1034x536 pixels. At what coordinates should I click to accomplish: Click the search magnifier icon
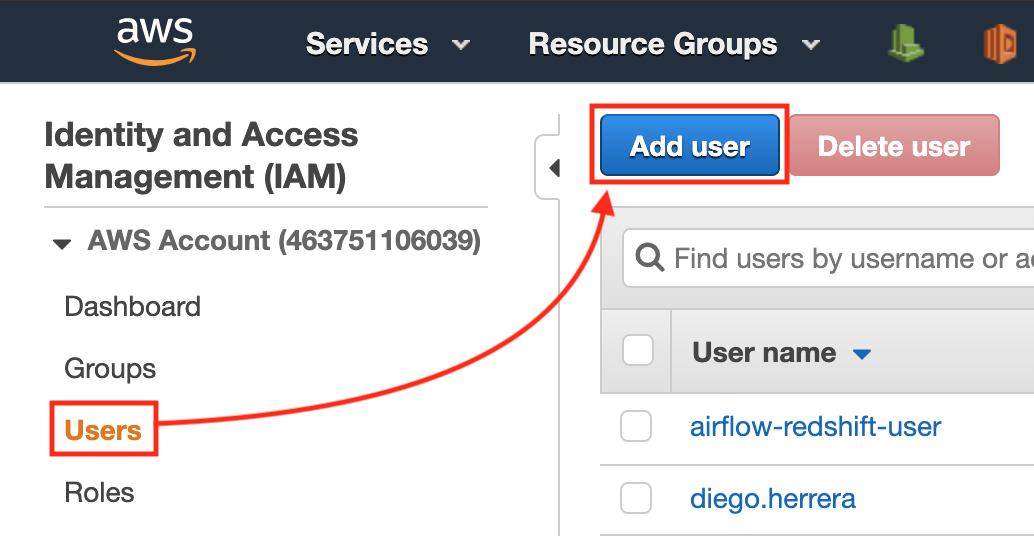point(650,258)
